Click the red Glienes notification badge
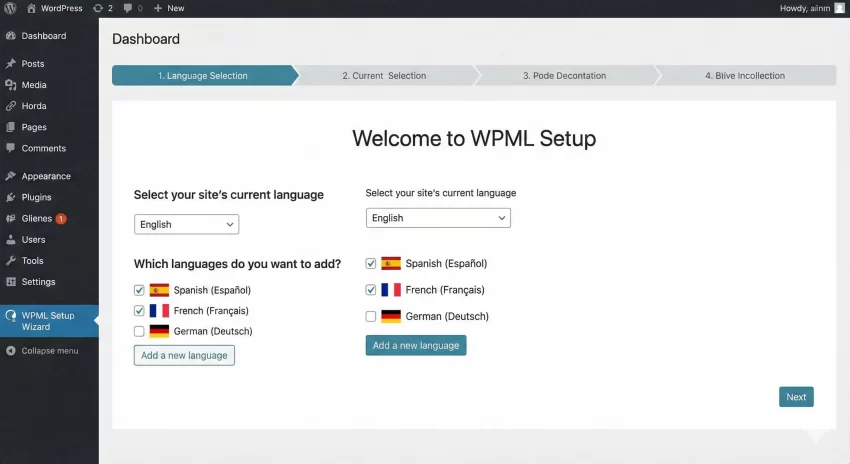Viewport: 850px width, 464px height. tap(61, 219)
